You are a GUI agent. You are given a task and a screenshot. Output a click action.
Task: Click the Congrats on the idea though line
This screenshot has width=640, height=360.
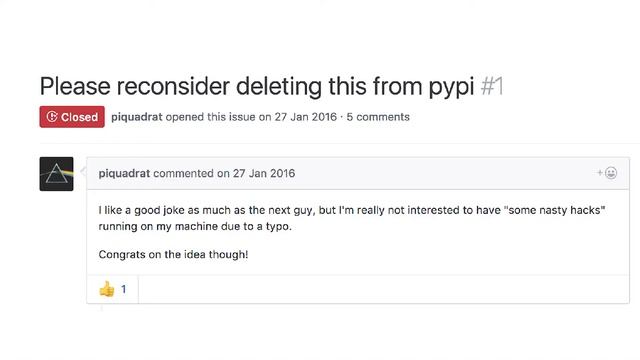pos(173,255)
